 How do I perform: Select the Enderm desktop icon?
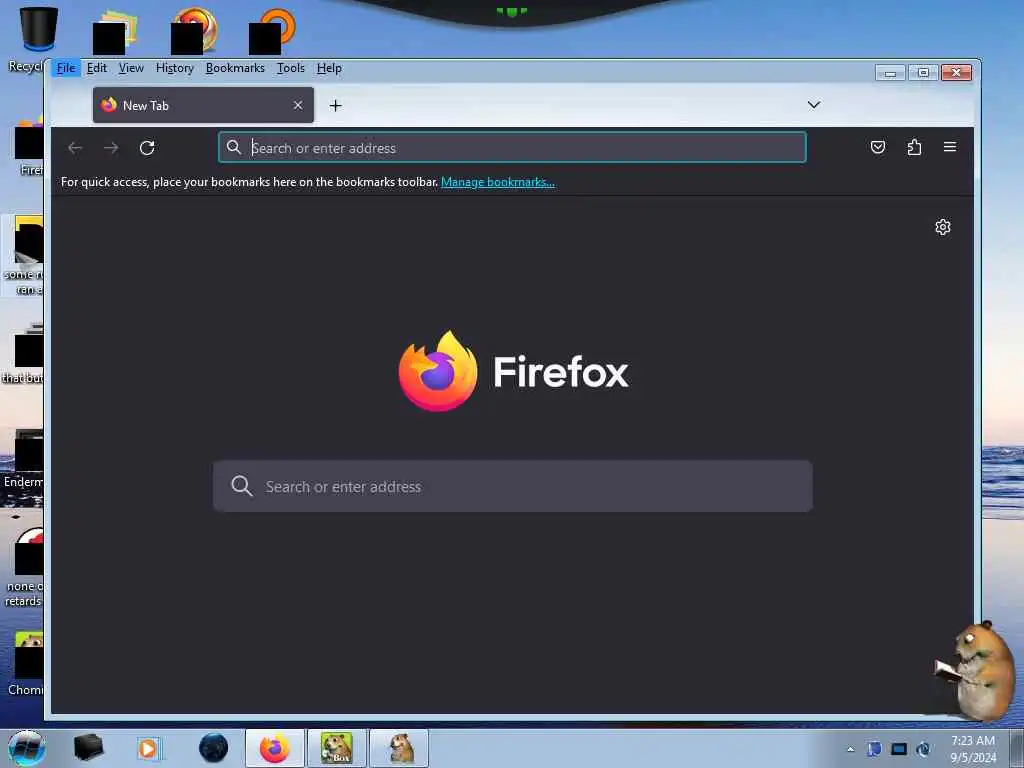(x=24, y=459)
